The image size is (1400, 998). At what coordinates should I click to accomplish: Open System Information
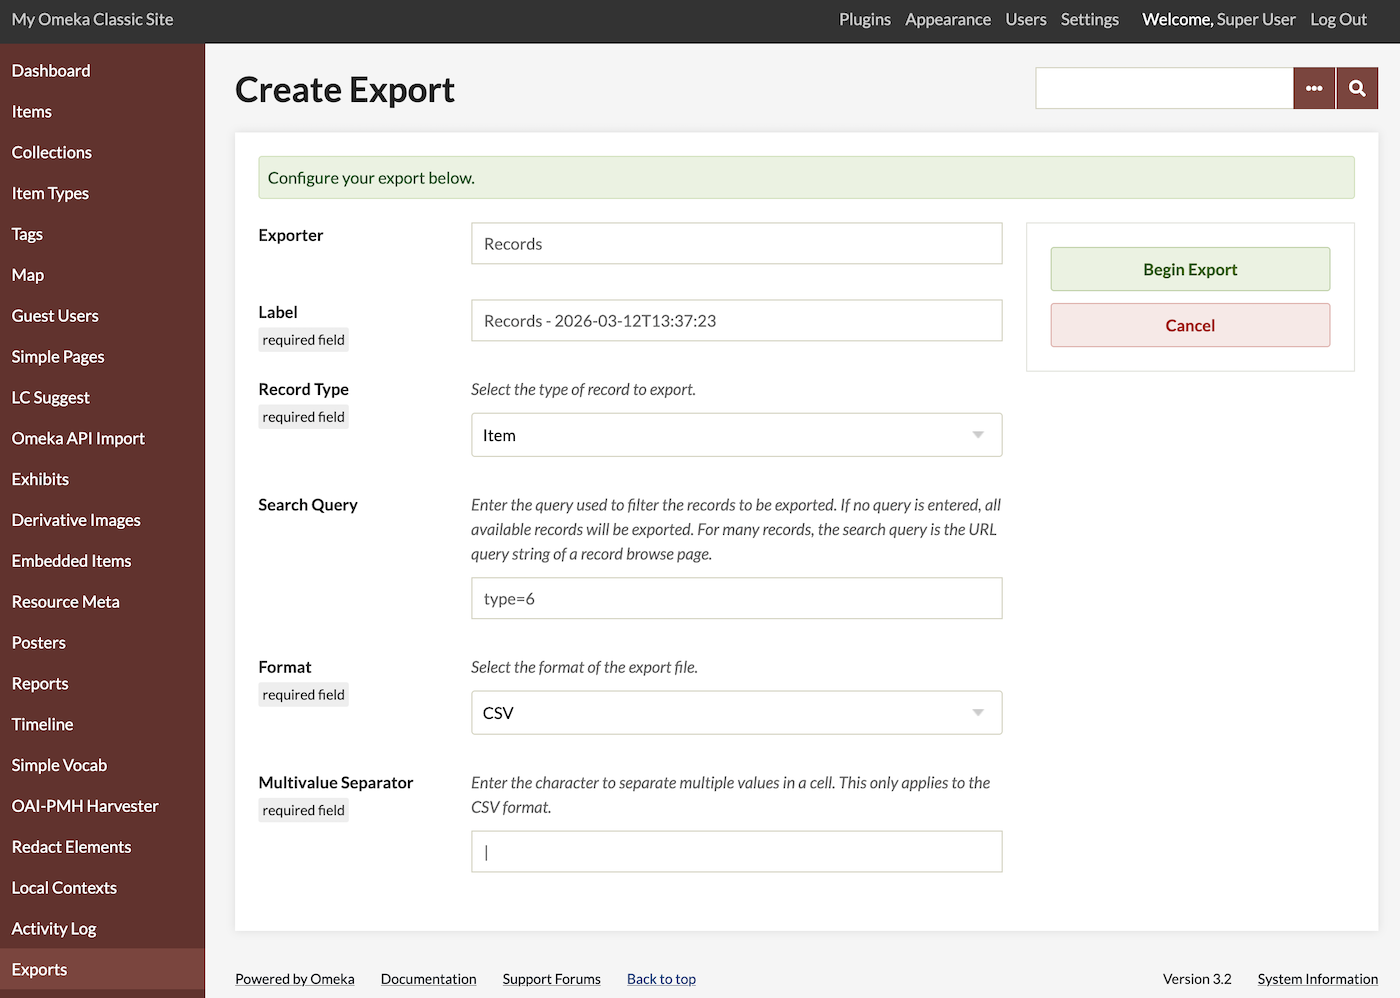[x=1317, y=979]
